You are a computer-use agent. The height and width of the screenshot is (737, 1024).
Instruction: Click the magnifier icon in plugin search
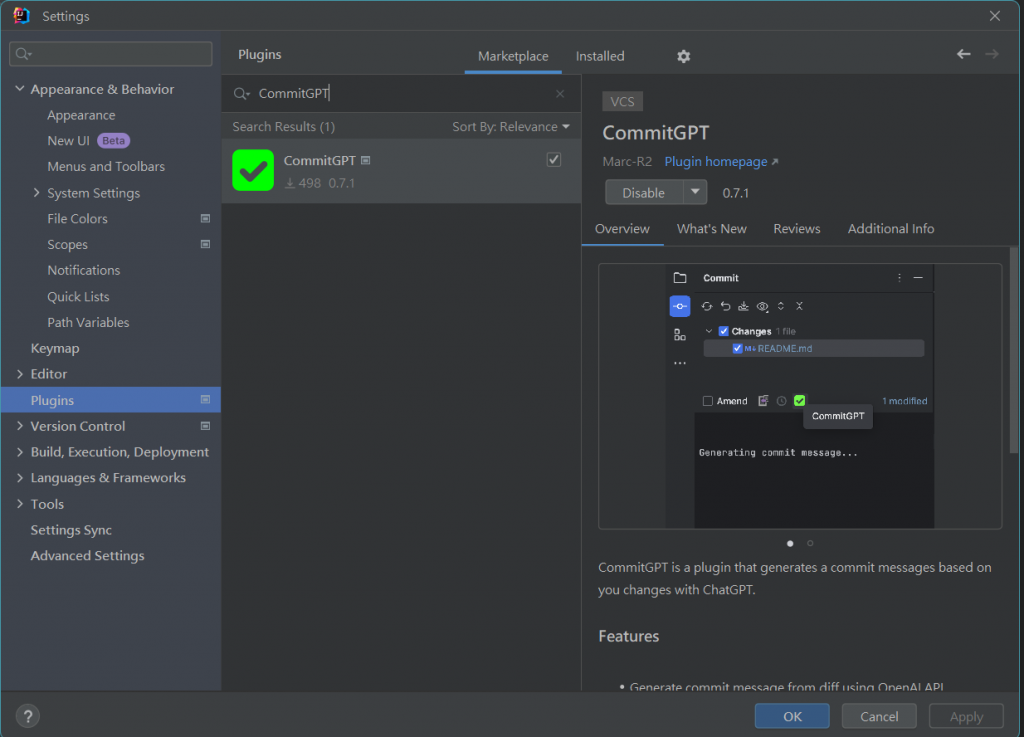(x=241, y=93)
